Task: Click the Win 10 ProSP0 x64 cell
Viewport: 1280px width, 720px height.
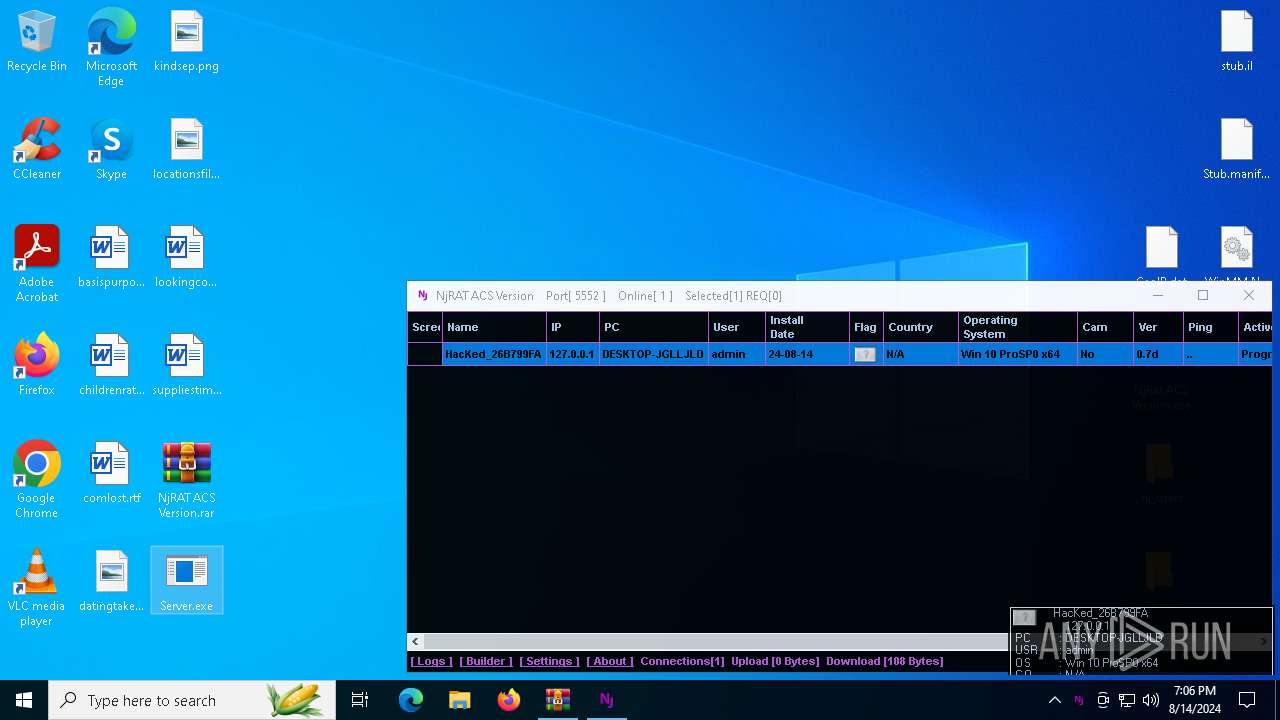Action: (x=1010, y=354)
